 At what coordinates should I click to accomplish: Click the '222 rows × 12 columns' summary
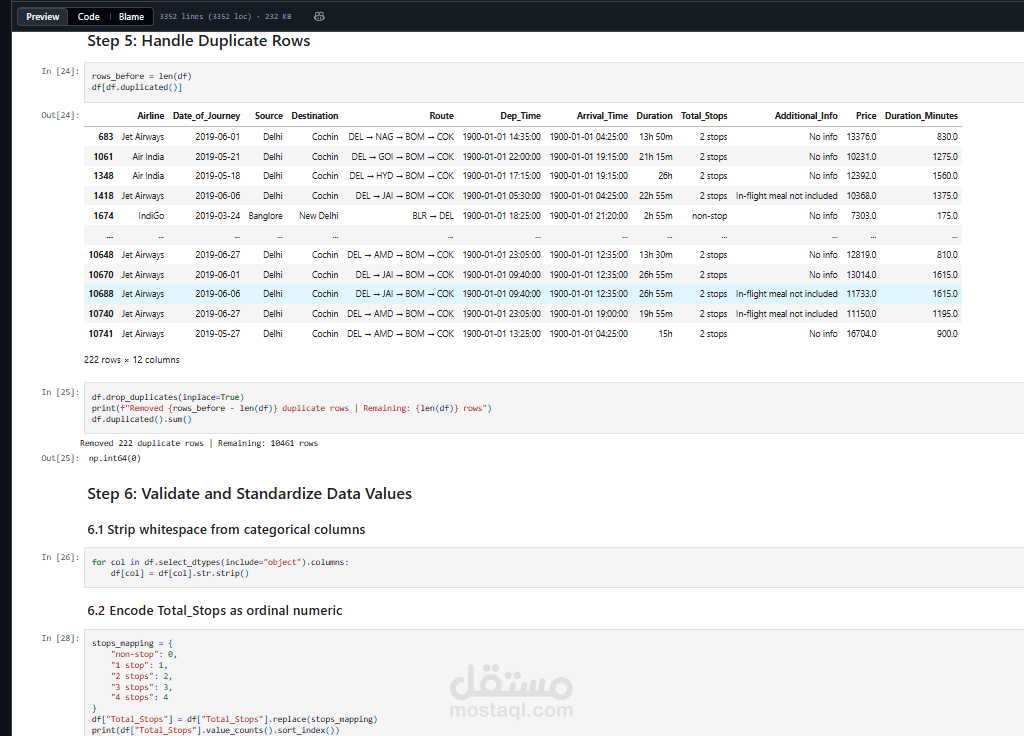pyautogui.click(x=131, y=360)
